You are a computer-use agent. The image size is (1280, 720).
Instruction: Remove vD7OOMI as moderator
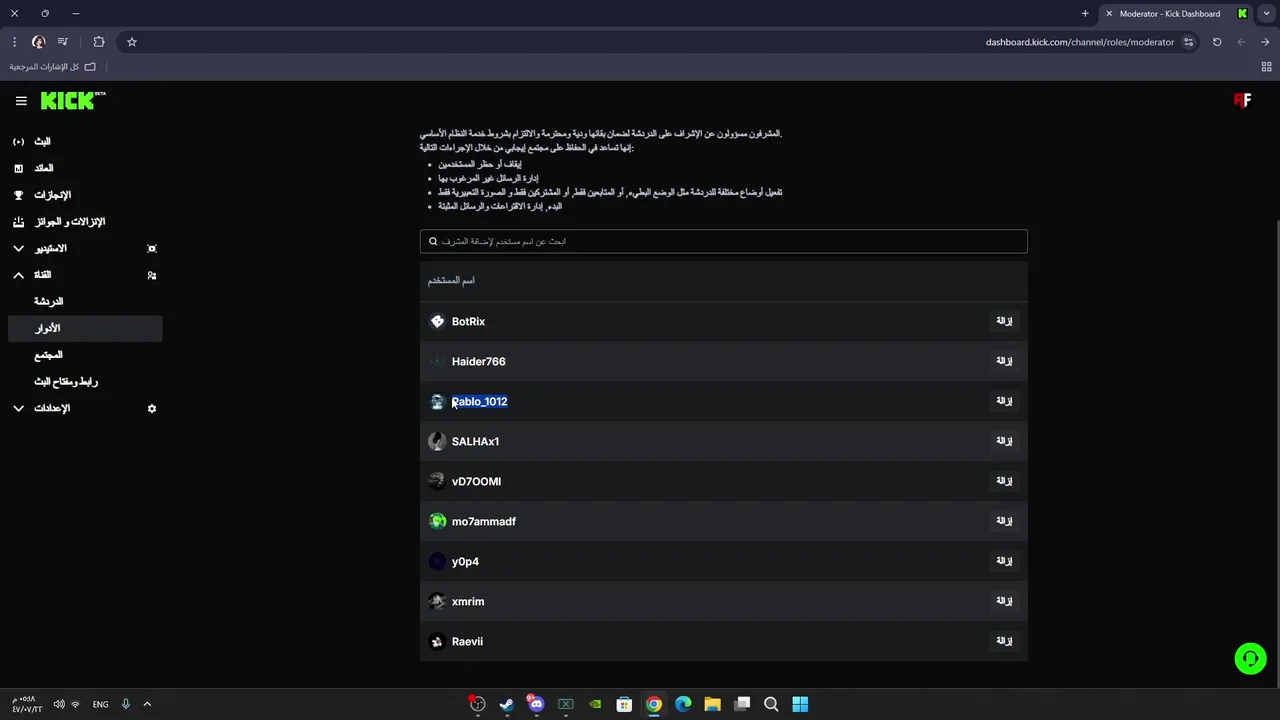[1004, 481]
